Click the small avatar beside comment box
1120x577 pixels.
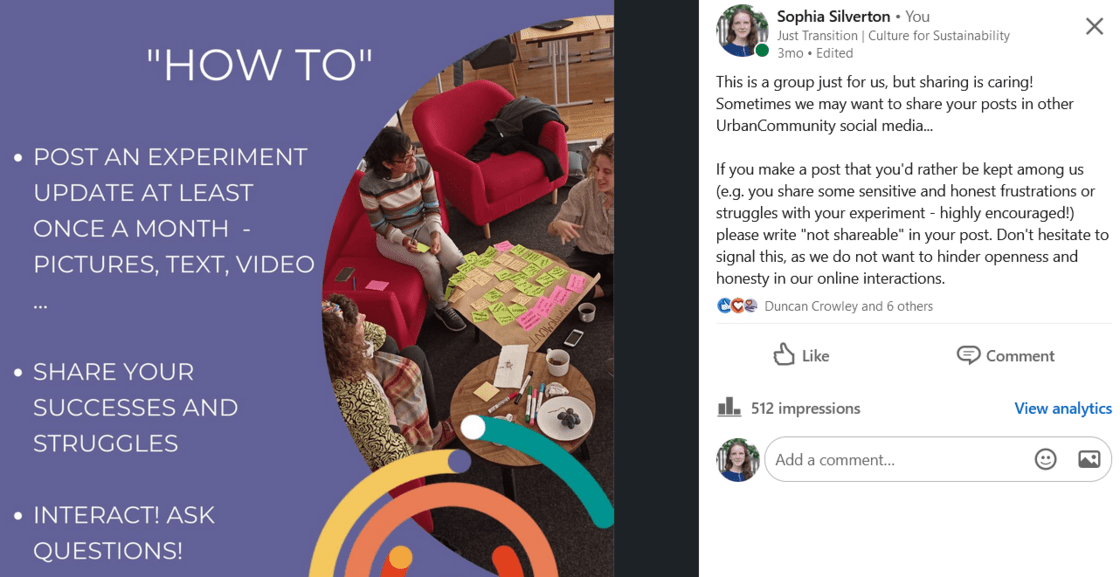coord(738,459)
